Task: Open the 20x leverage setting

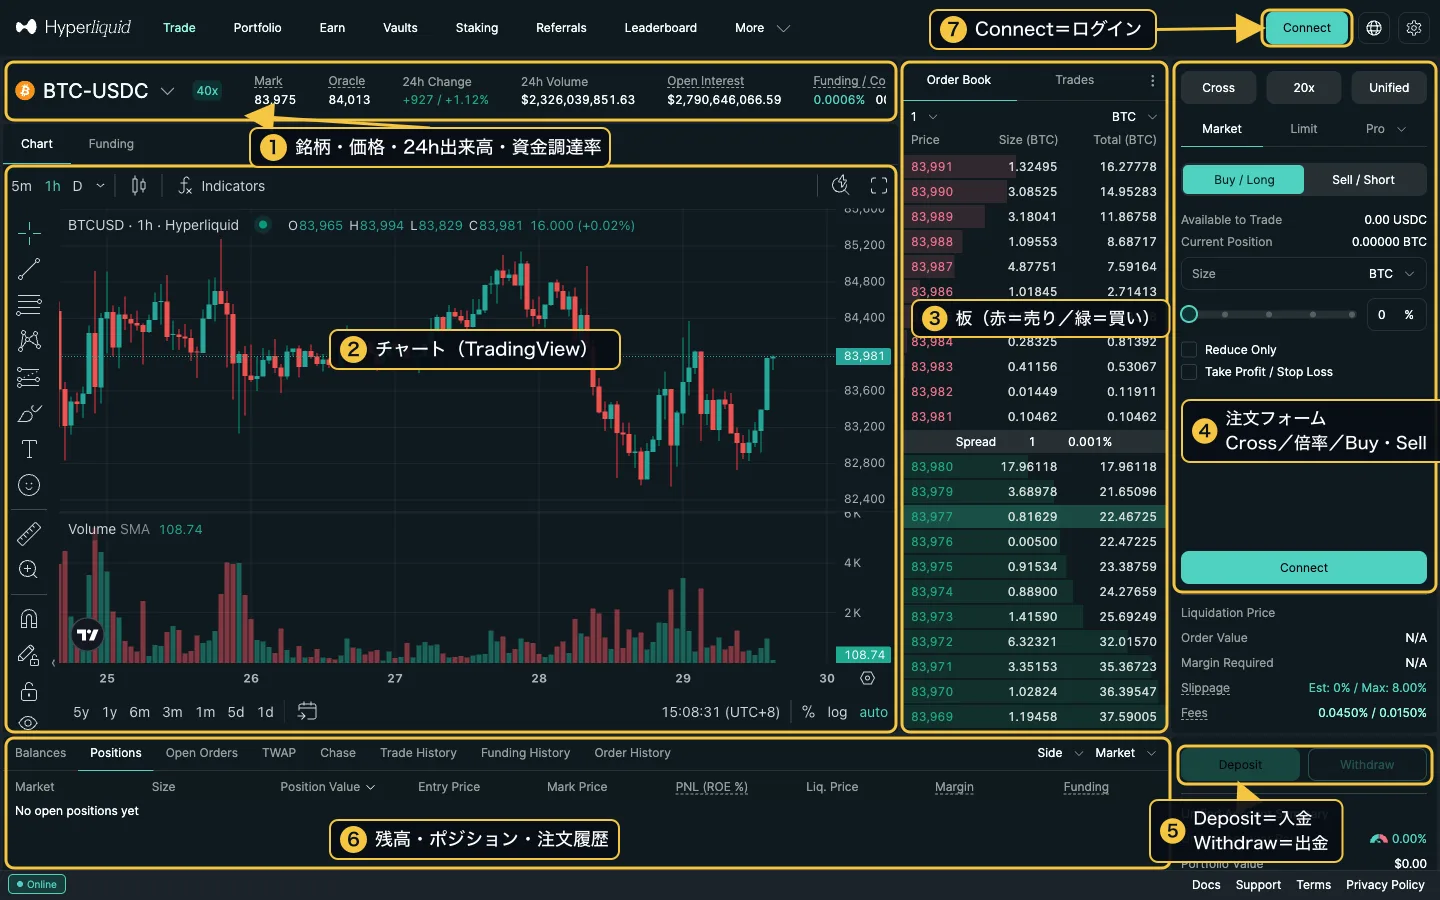Action: pyautogui.click(x=1304, y=88)
